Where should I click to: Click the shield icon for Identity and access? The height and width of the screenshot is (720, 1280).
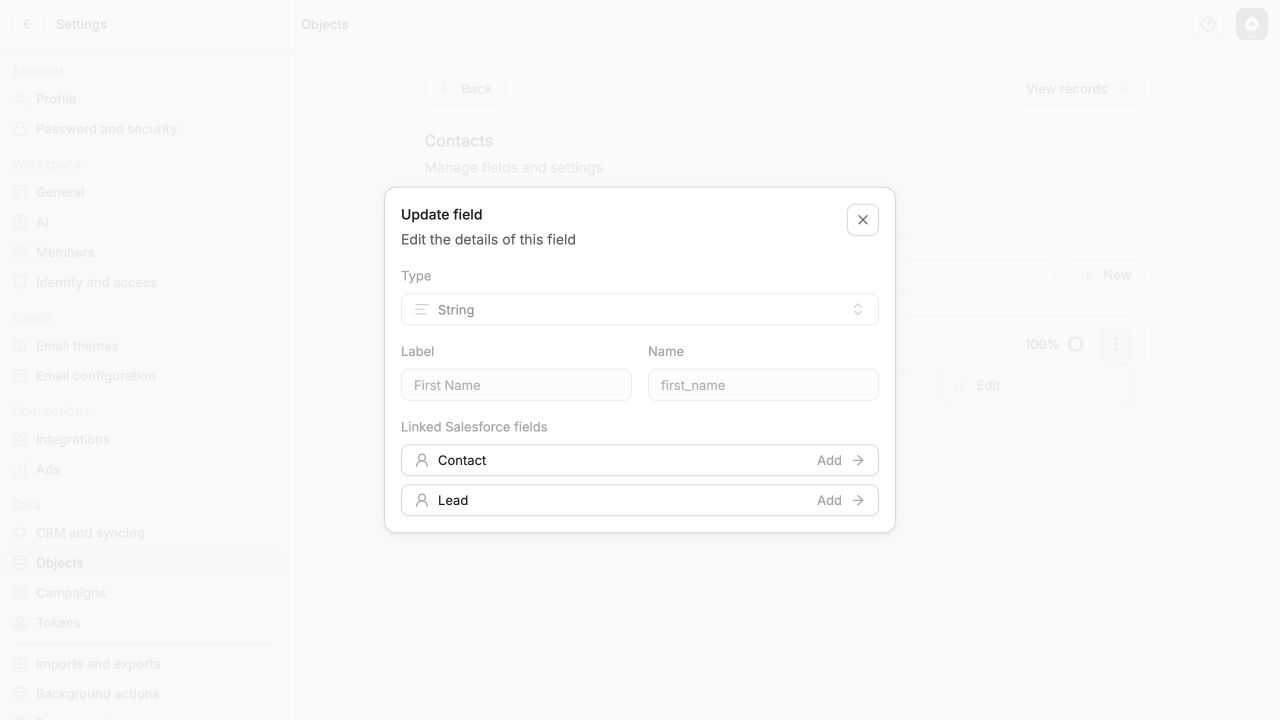tap(20, 282)
